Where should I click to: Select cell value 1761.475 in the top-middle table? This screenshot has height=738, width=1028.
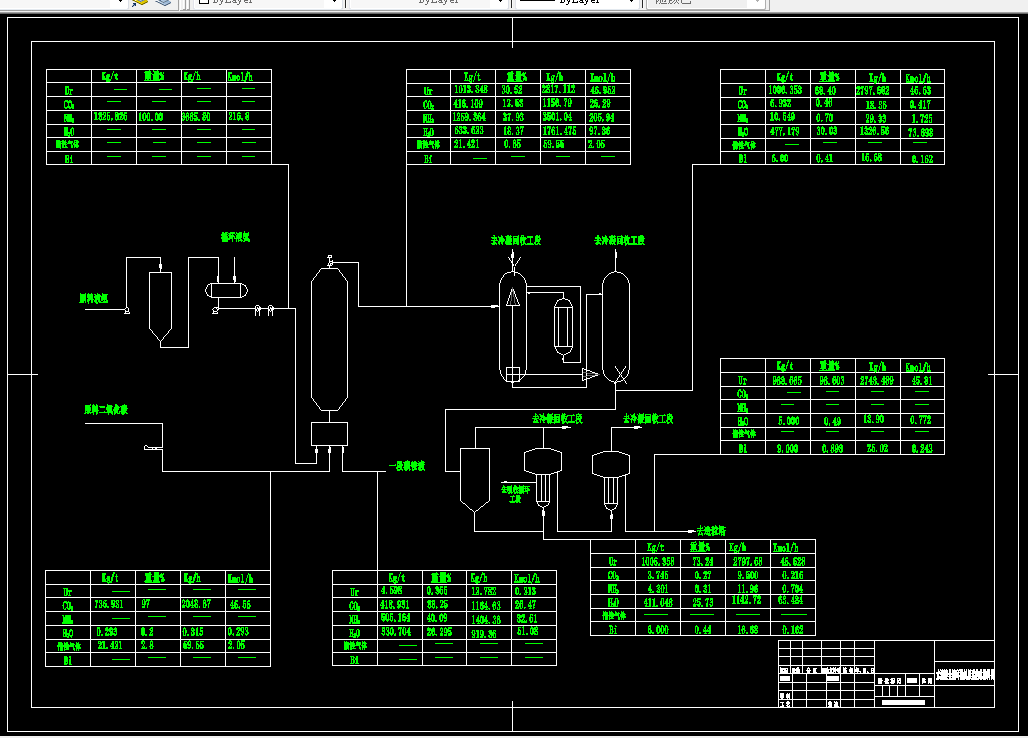559,131
